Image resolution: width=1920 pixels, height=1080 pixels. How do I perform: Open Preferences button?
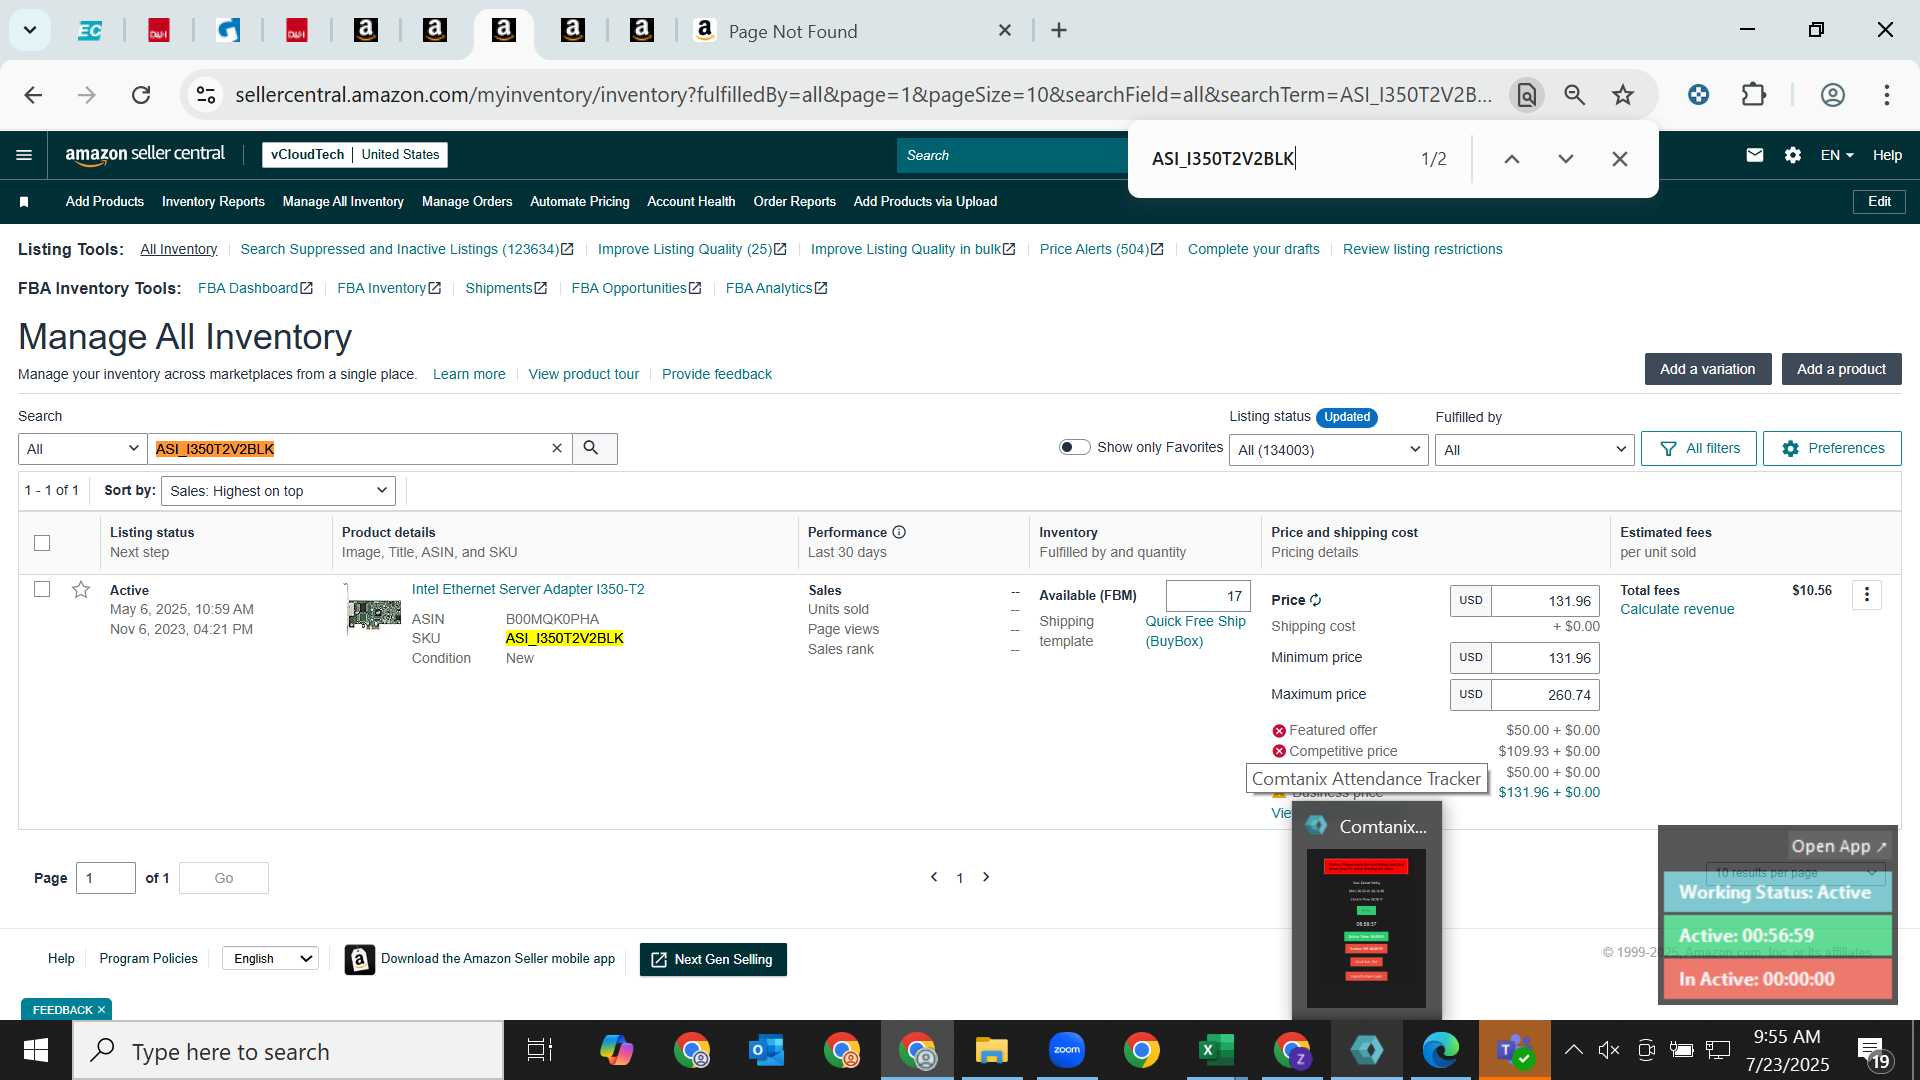click(1832, 449)
